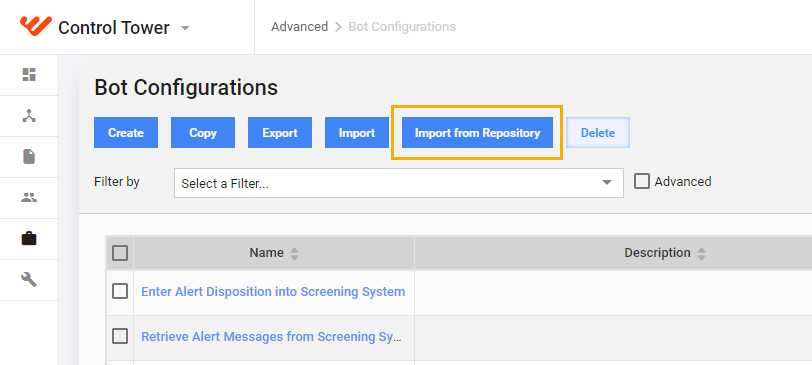Check the Enter Alert Disposition row checkbox

click(x=120, y=291)
